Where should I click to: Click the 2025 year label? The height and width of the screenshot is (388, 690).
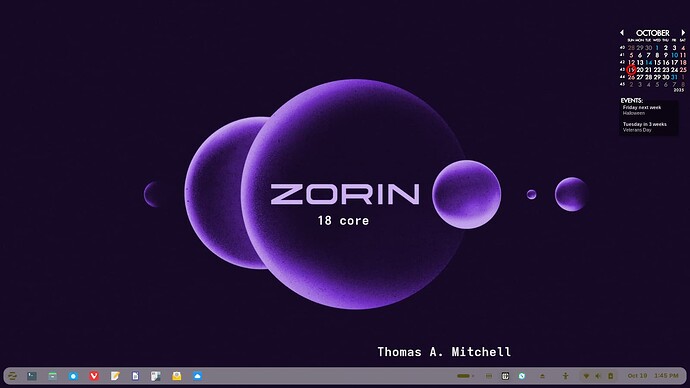pos(679,90)
